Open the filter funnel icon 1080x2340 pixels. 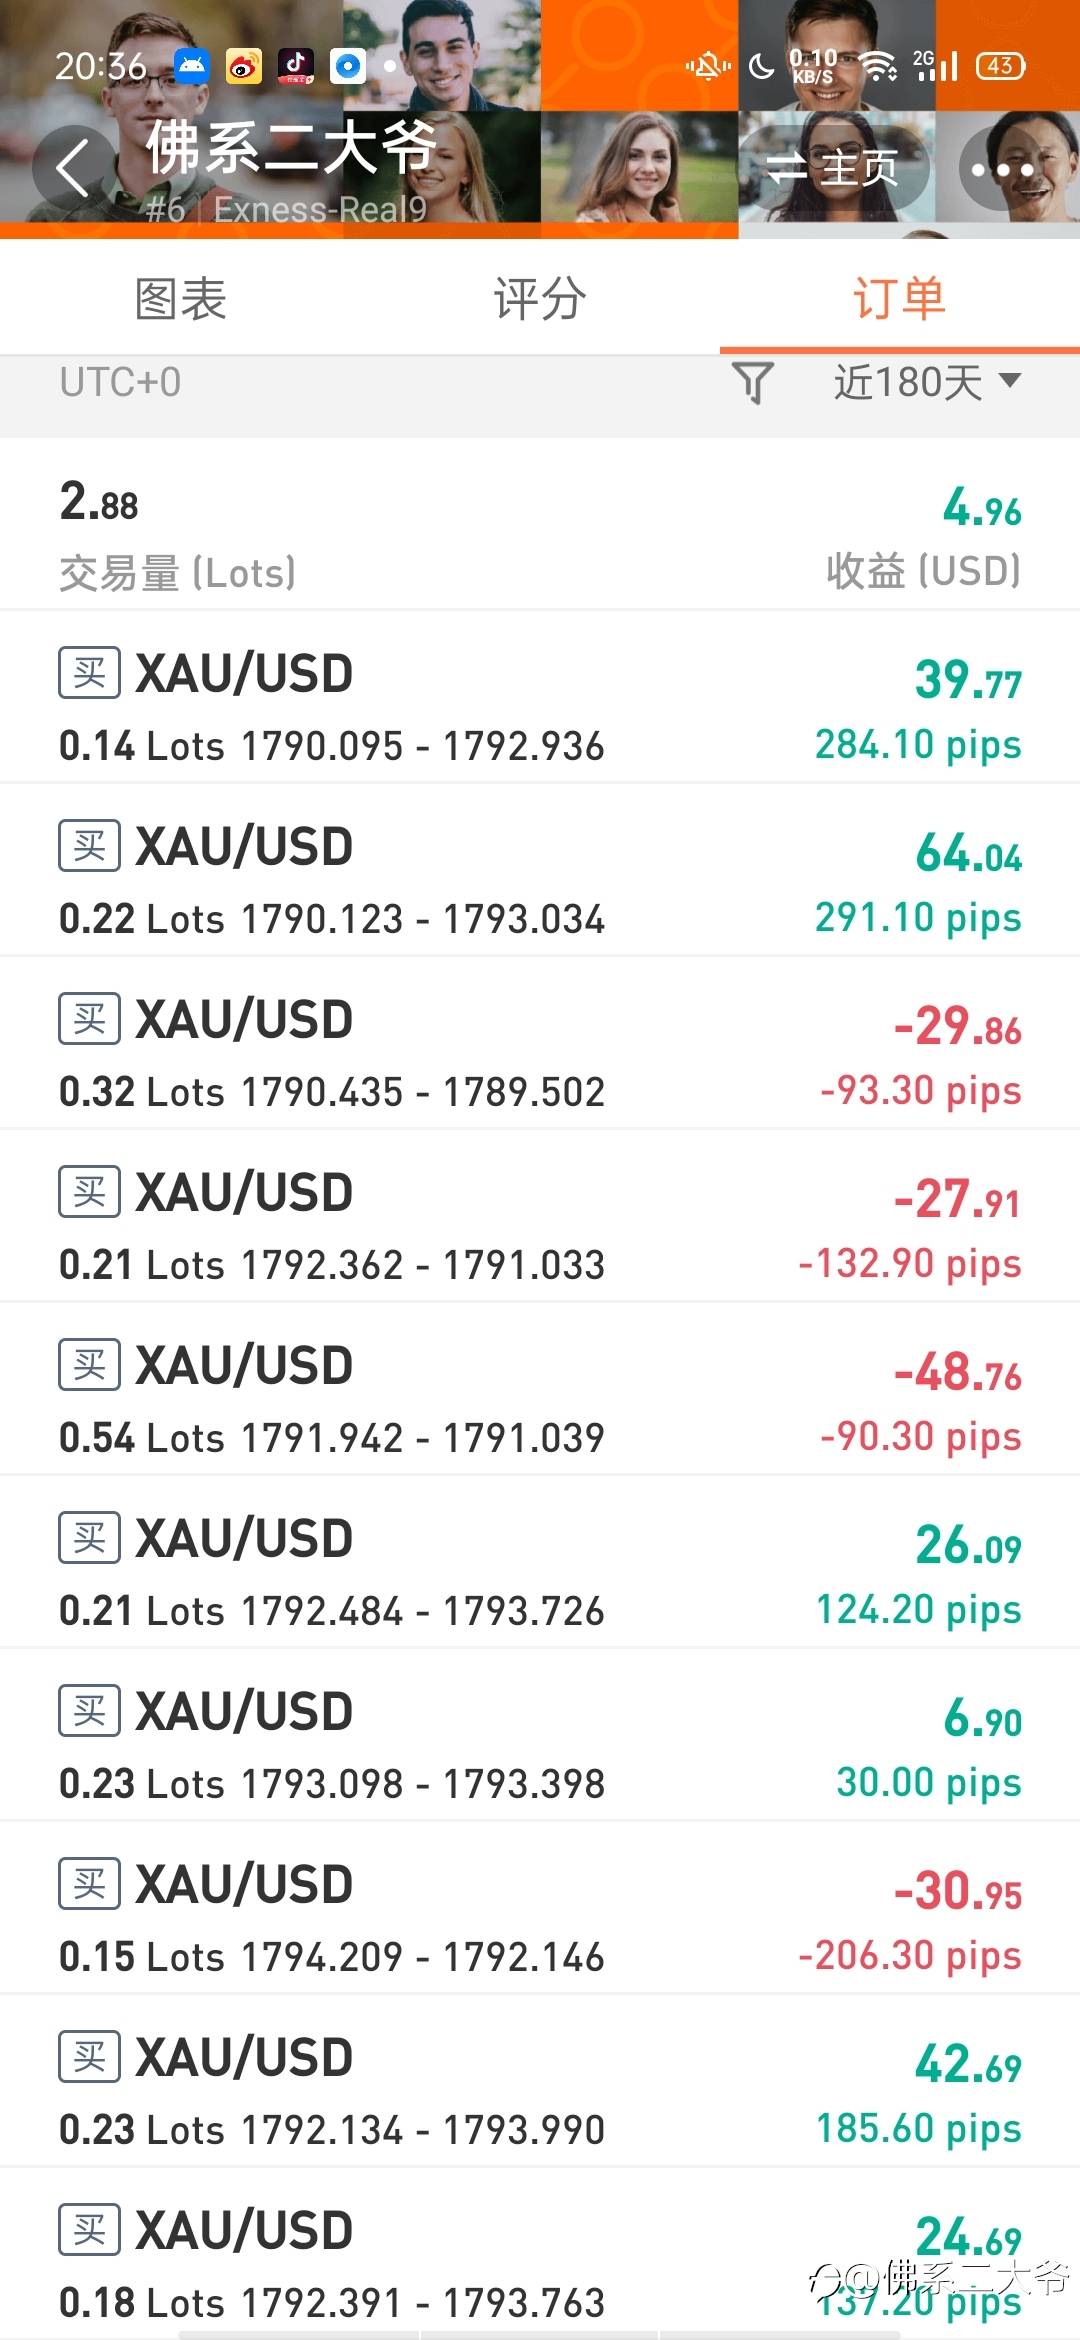tap(752, 382)
